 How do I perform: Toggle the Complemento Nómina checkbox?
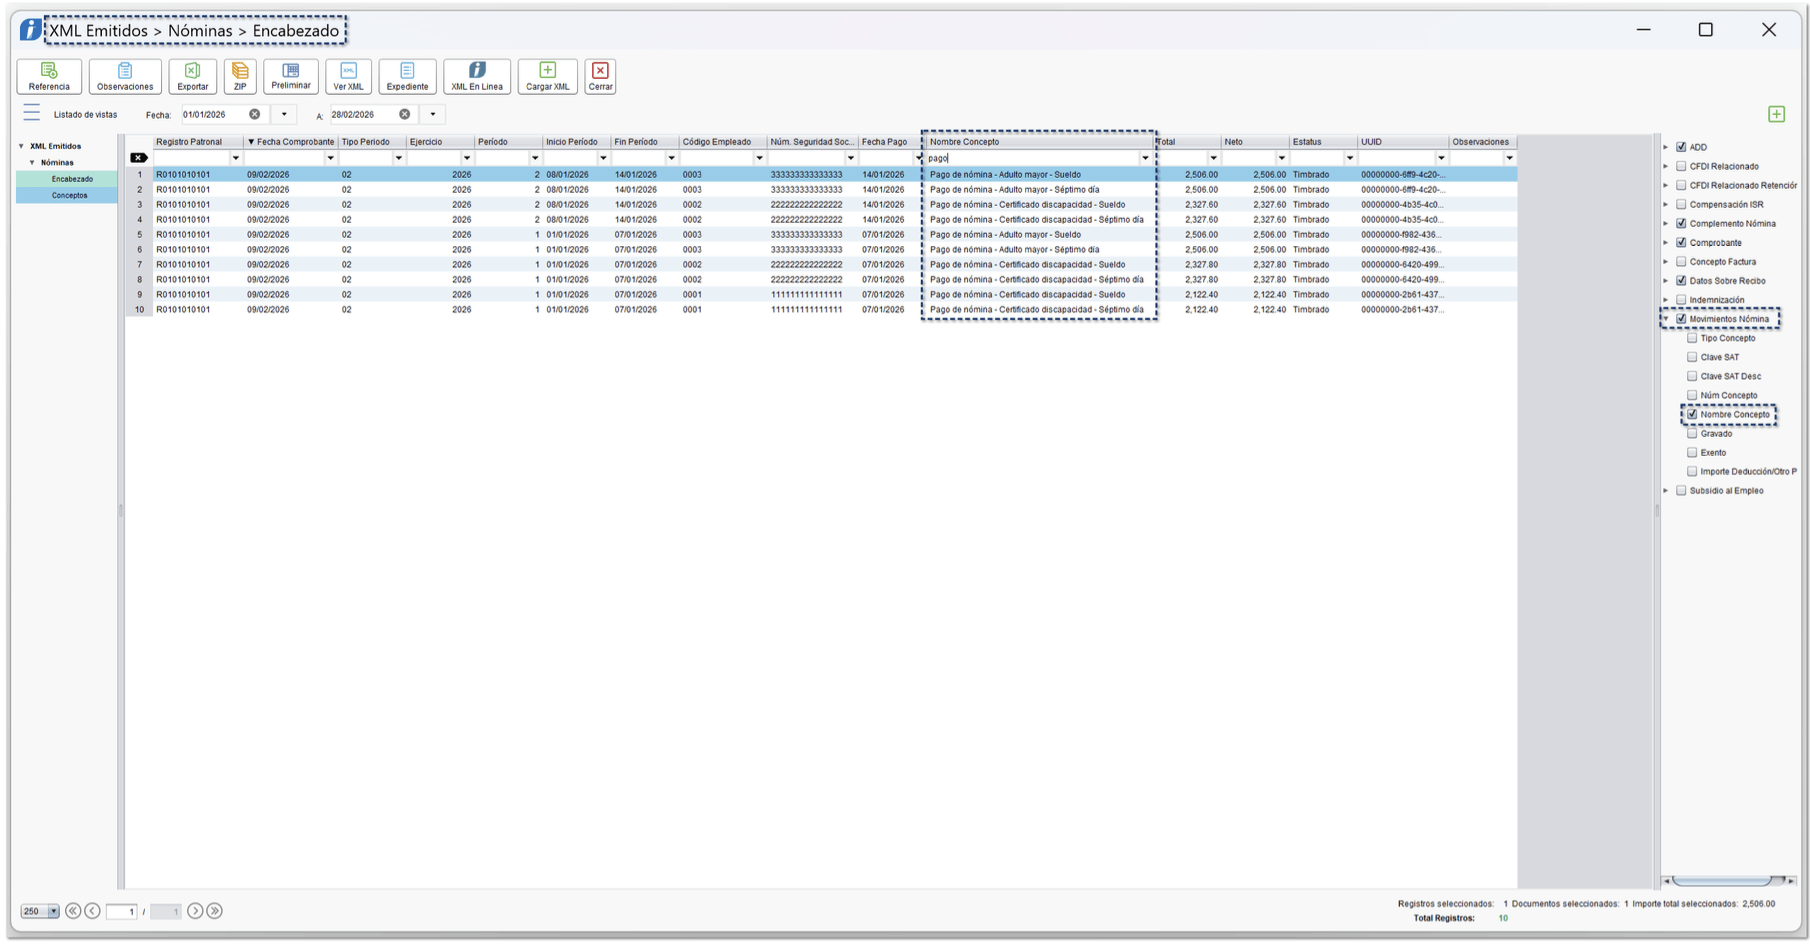pyautogui.click(x=1681, y=223)
